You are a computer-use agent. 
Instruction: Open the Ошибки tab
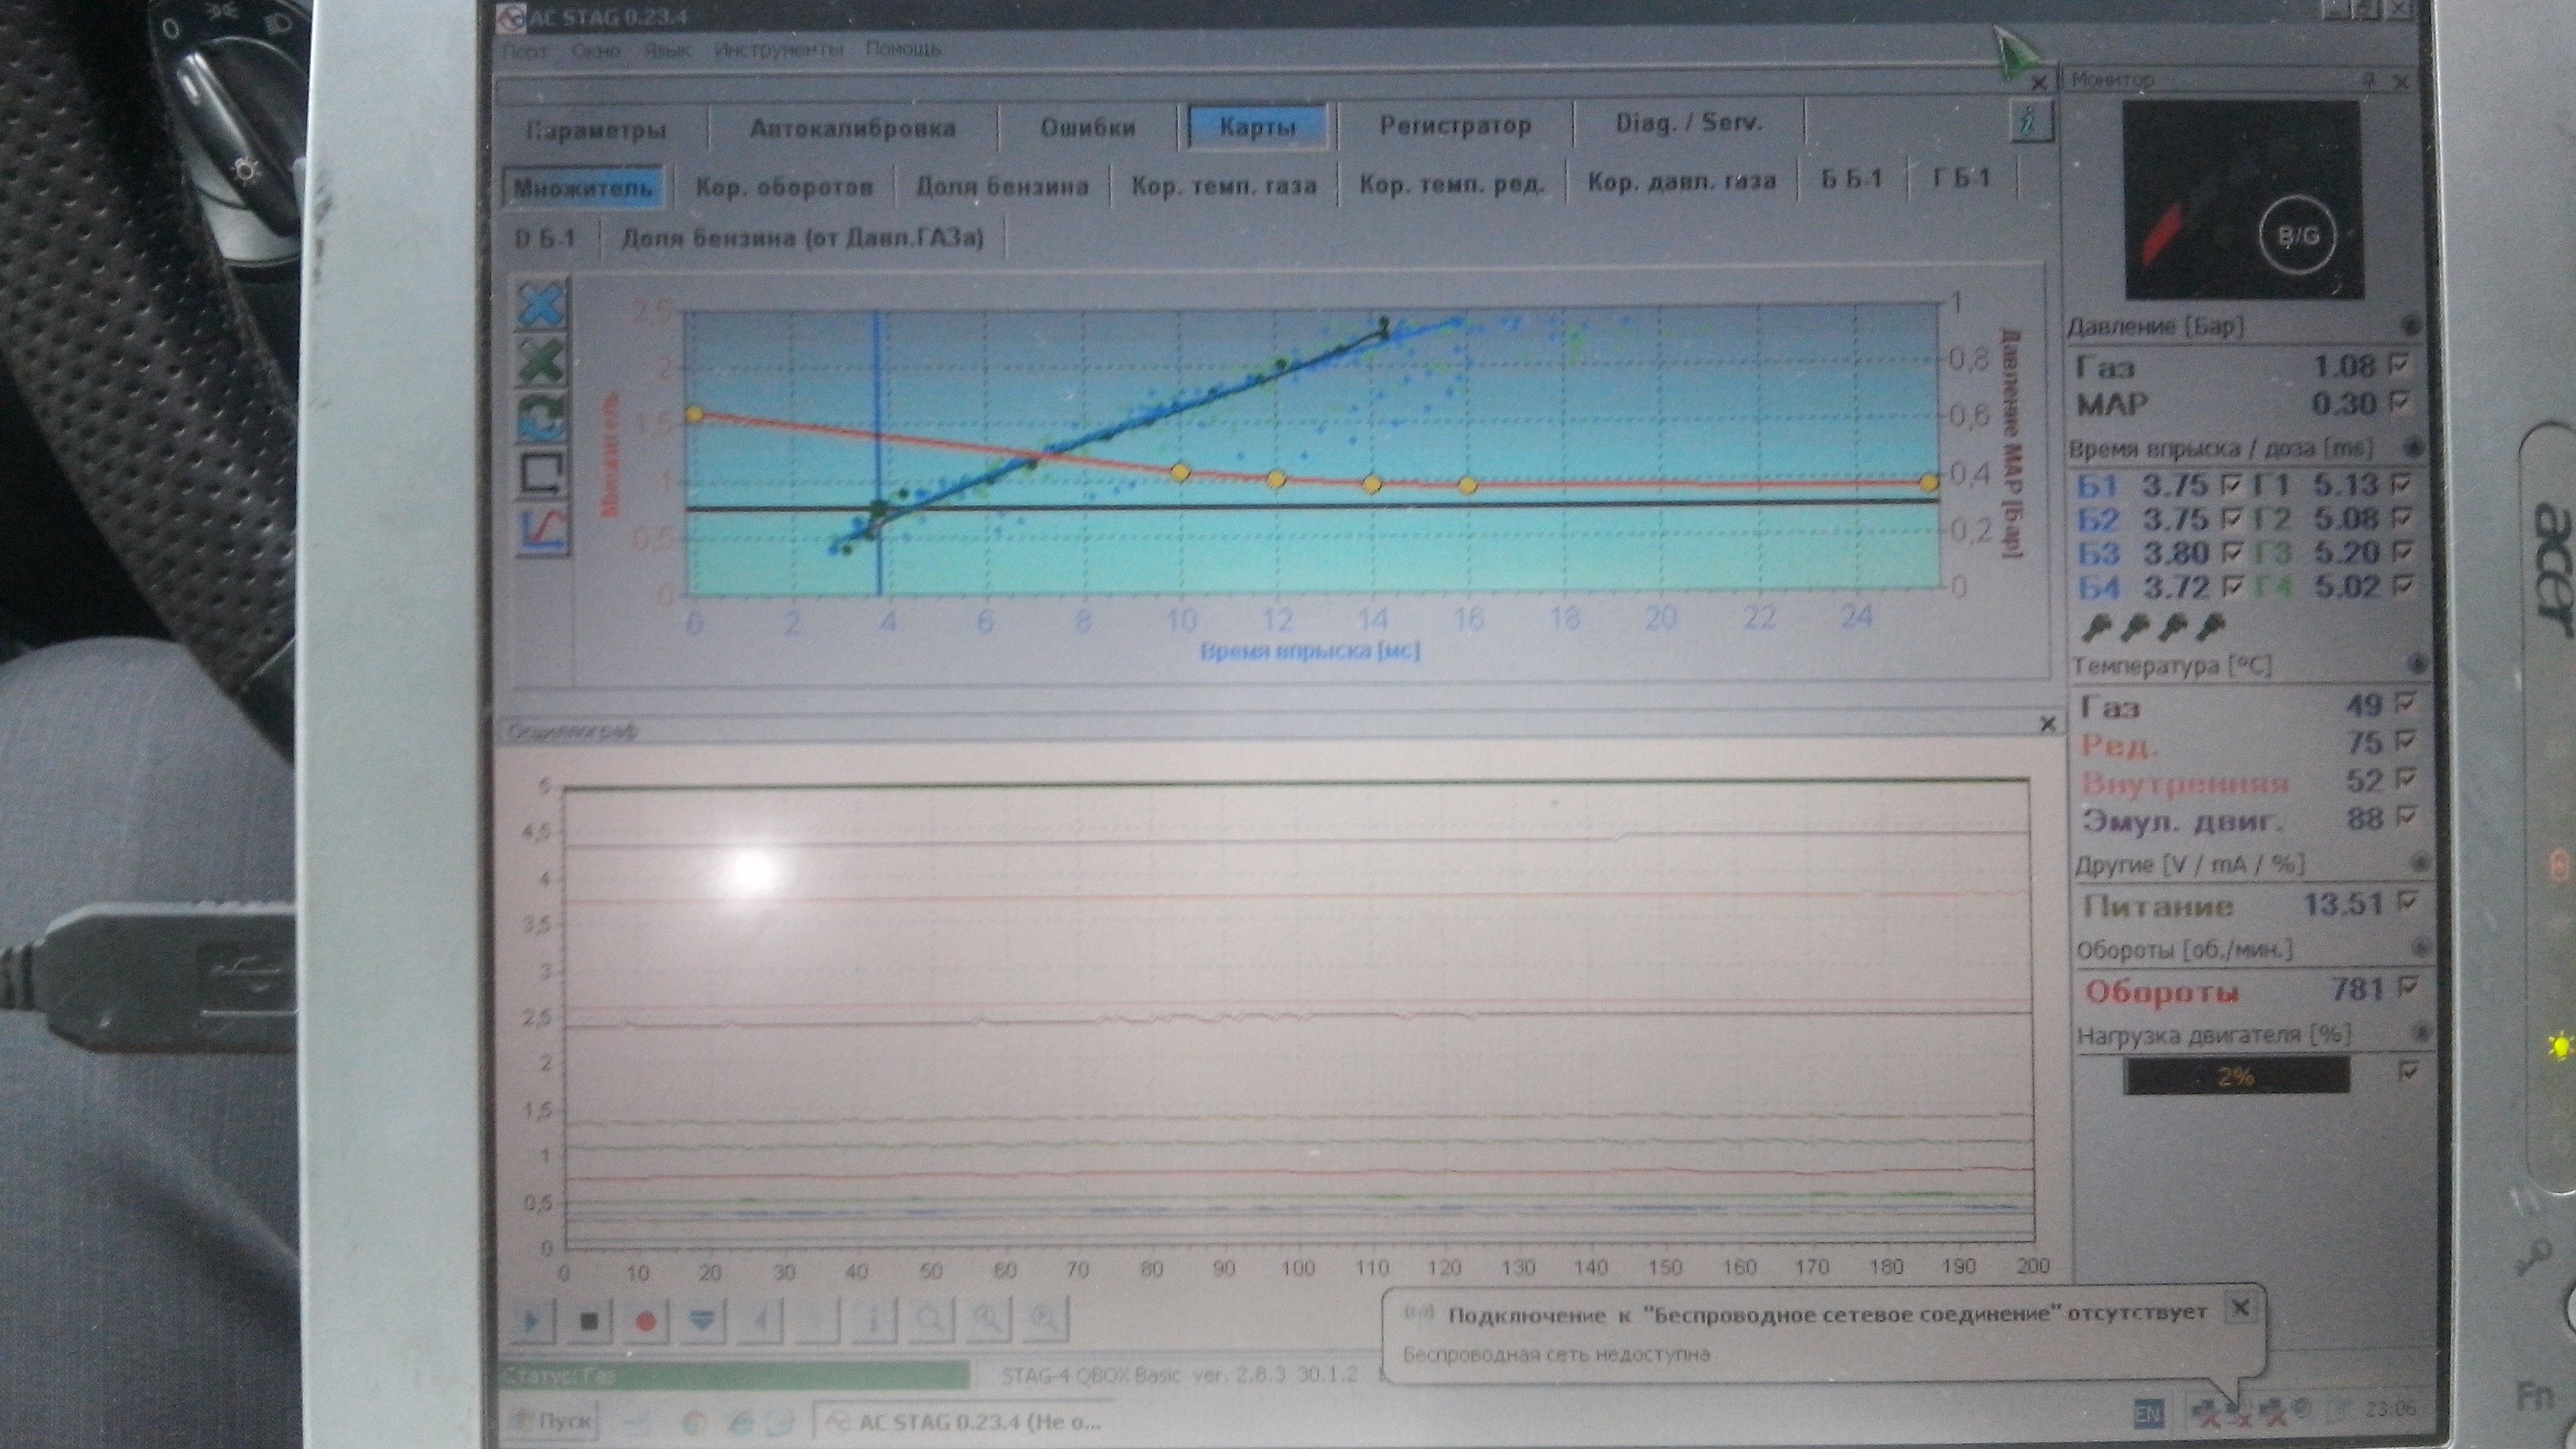click(x=1088, y=127)
